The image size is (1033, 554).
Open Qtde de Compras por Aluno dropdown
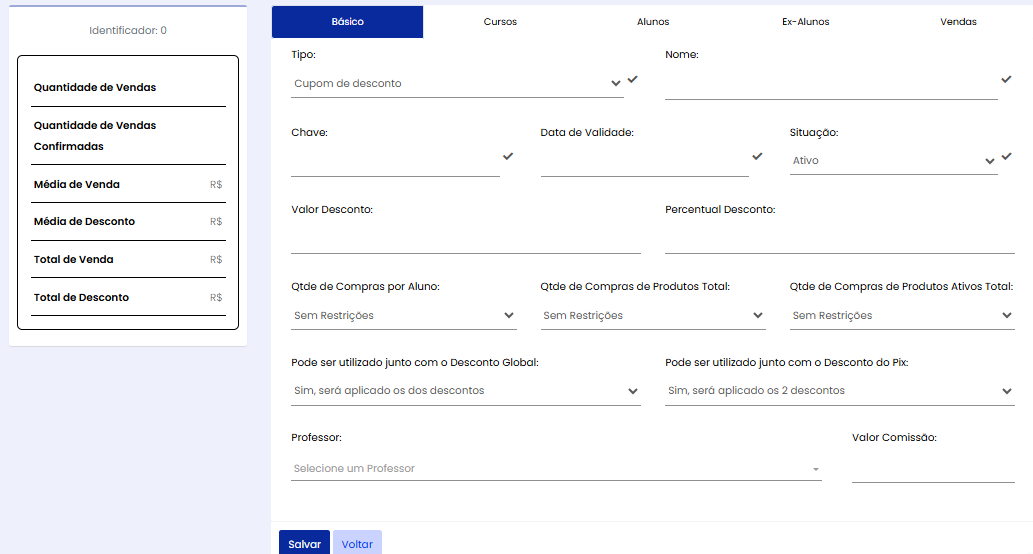403,316
